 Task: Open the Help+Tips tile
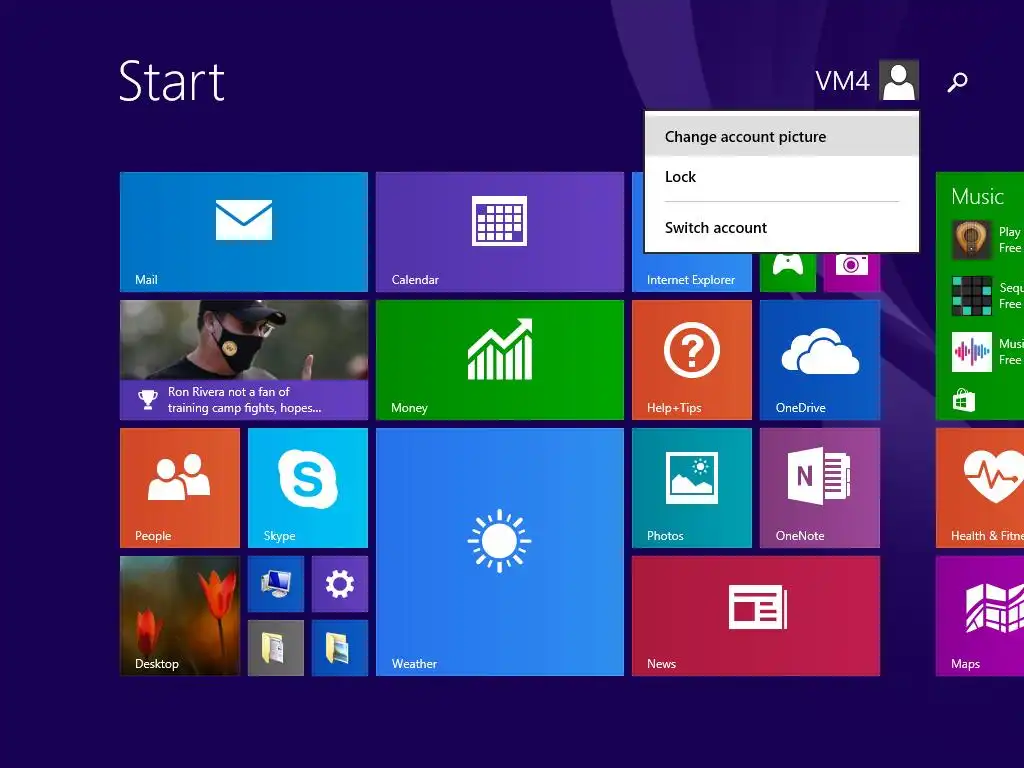click(x=692, y=360)
